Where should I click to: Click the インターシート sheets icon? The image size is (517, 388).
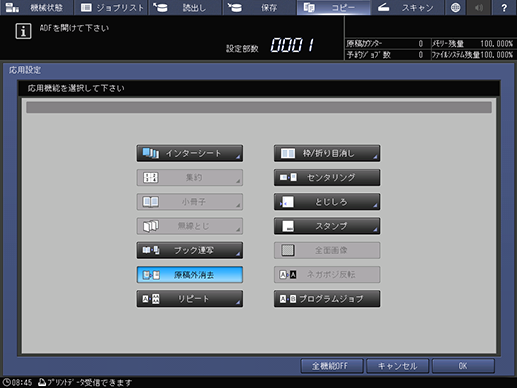151,153
